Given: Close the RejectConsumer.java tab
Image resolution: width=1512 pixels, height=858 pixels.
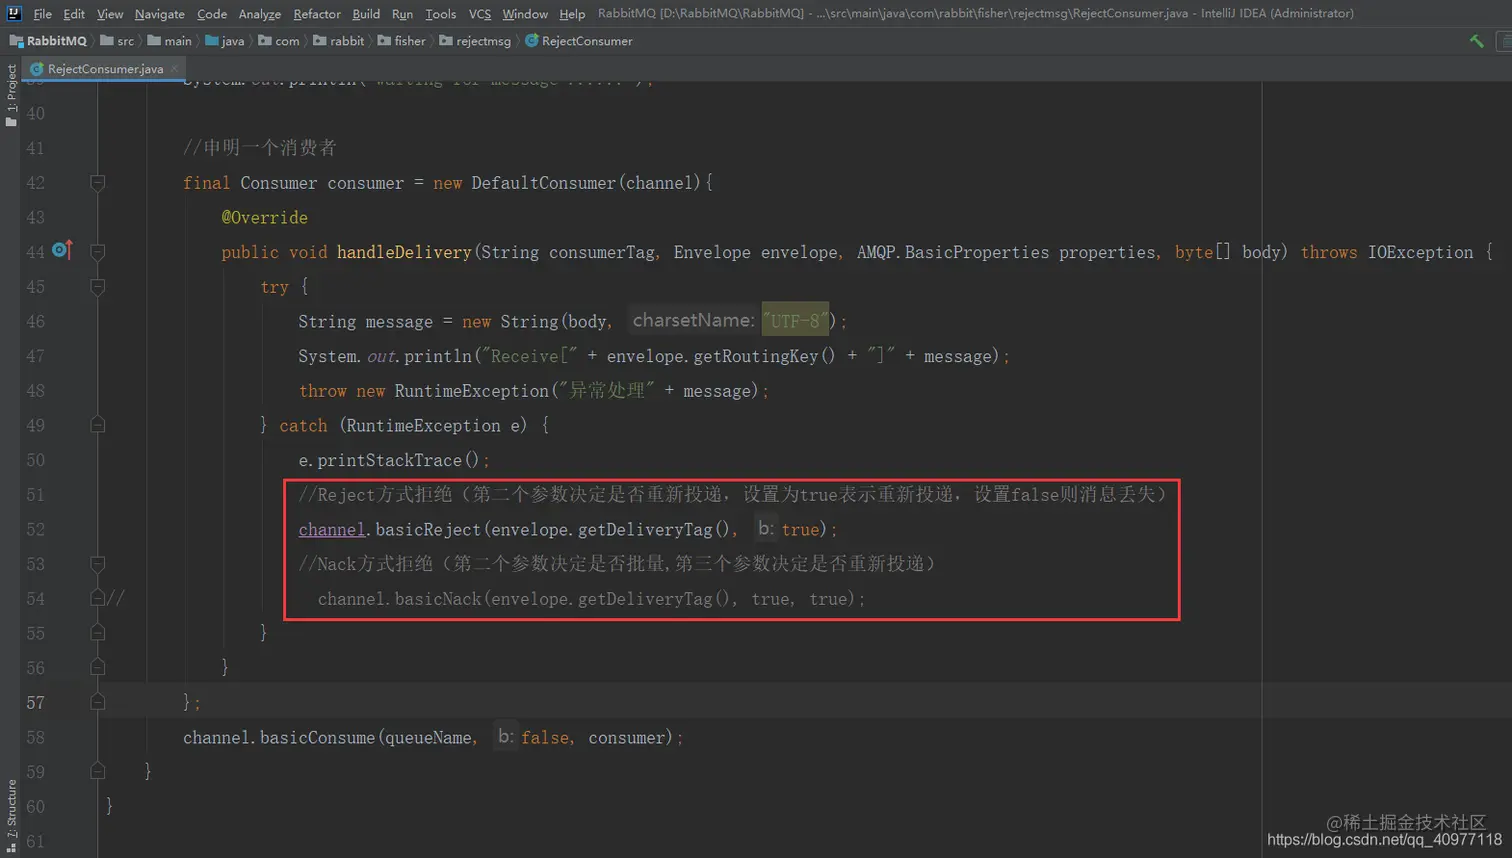Looking at the screenshot, I should (174, 69).
